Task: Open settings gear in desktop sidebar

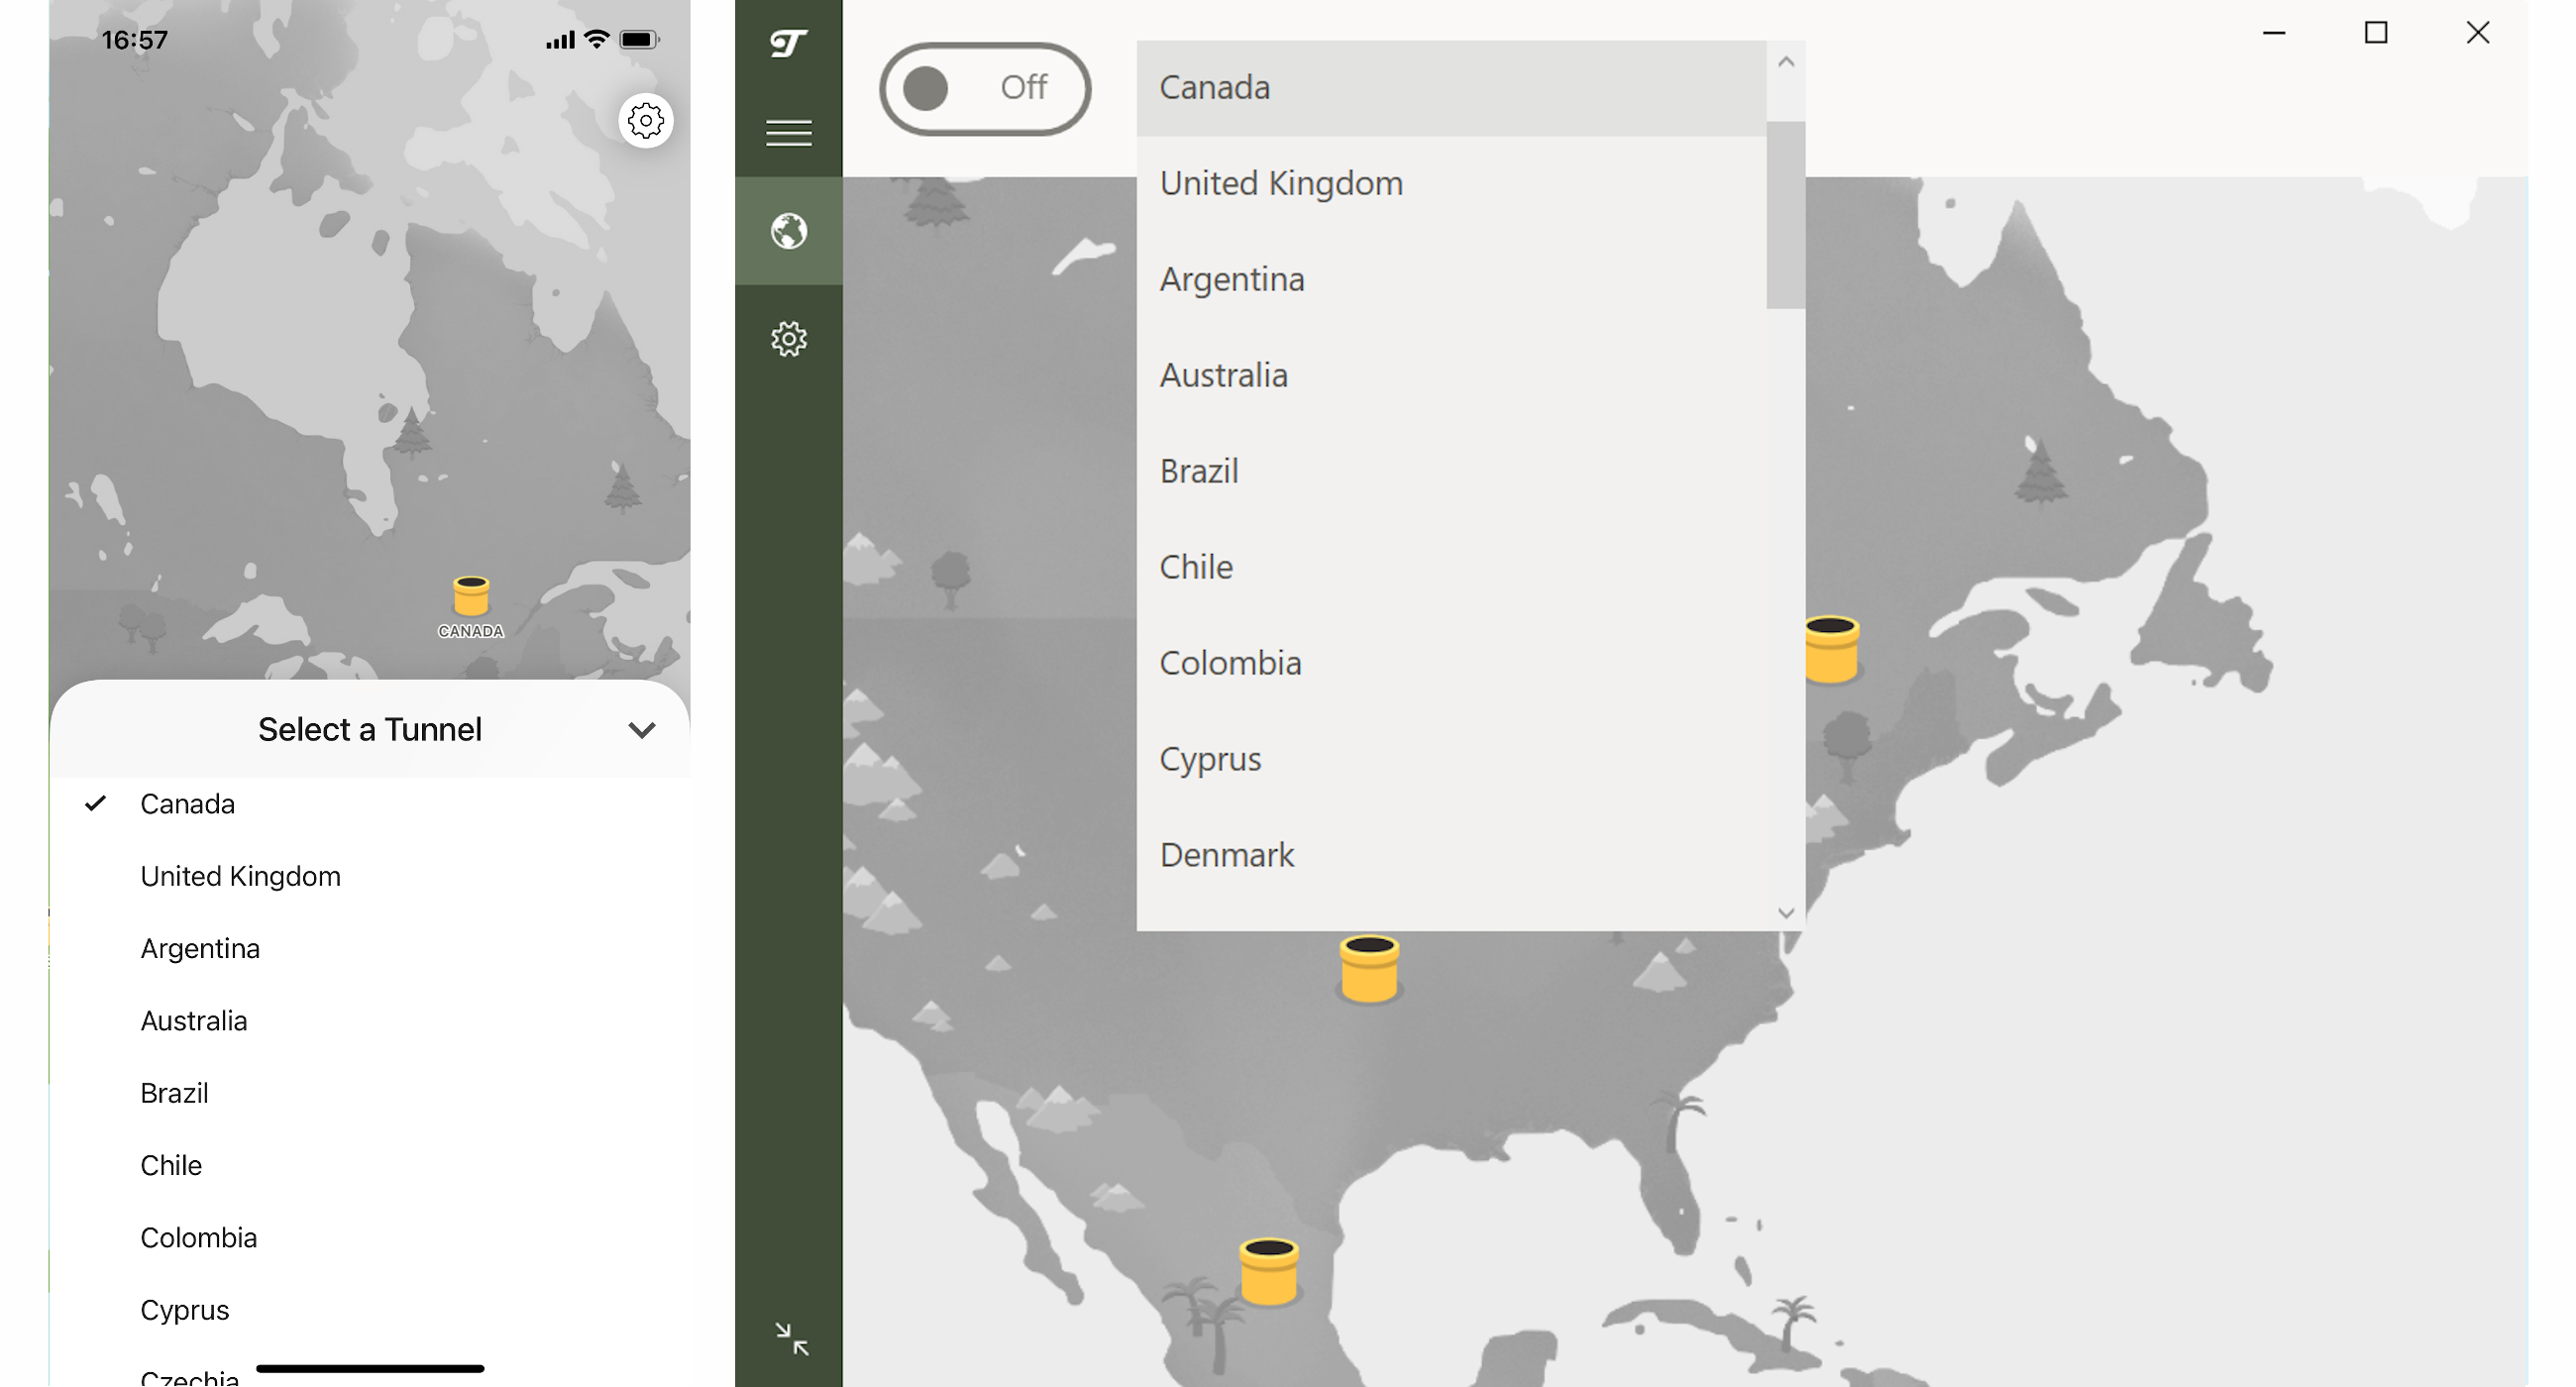Action: [x=788, y=339]
